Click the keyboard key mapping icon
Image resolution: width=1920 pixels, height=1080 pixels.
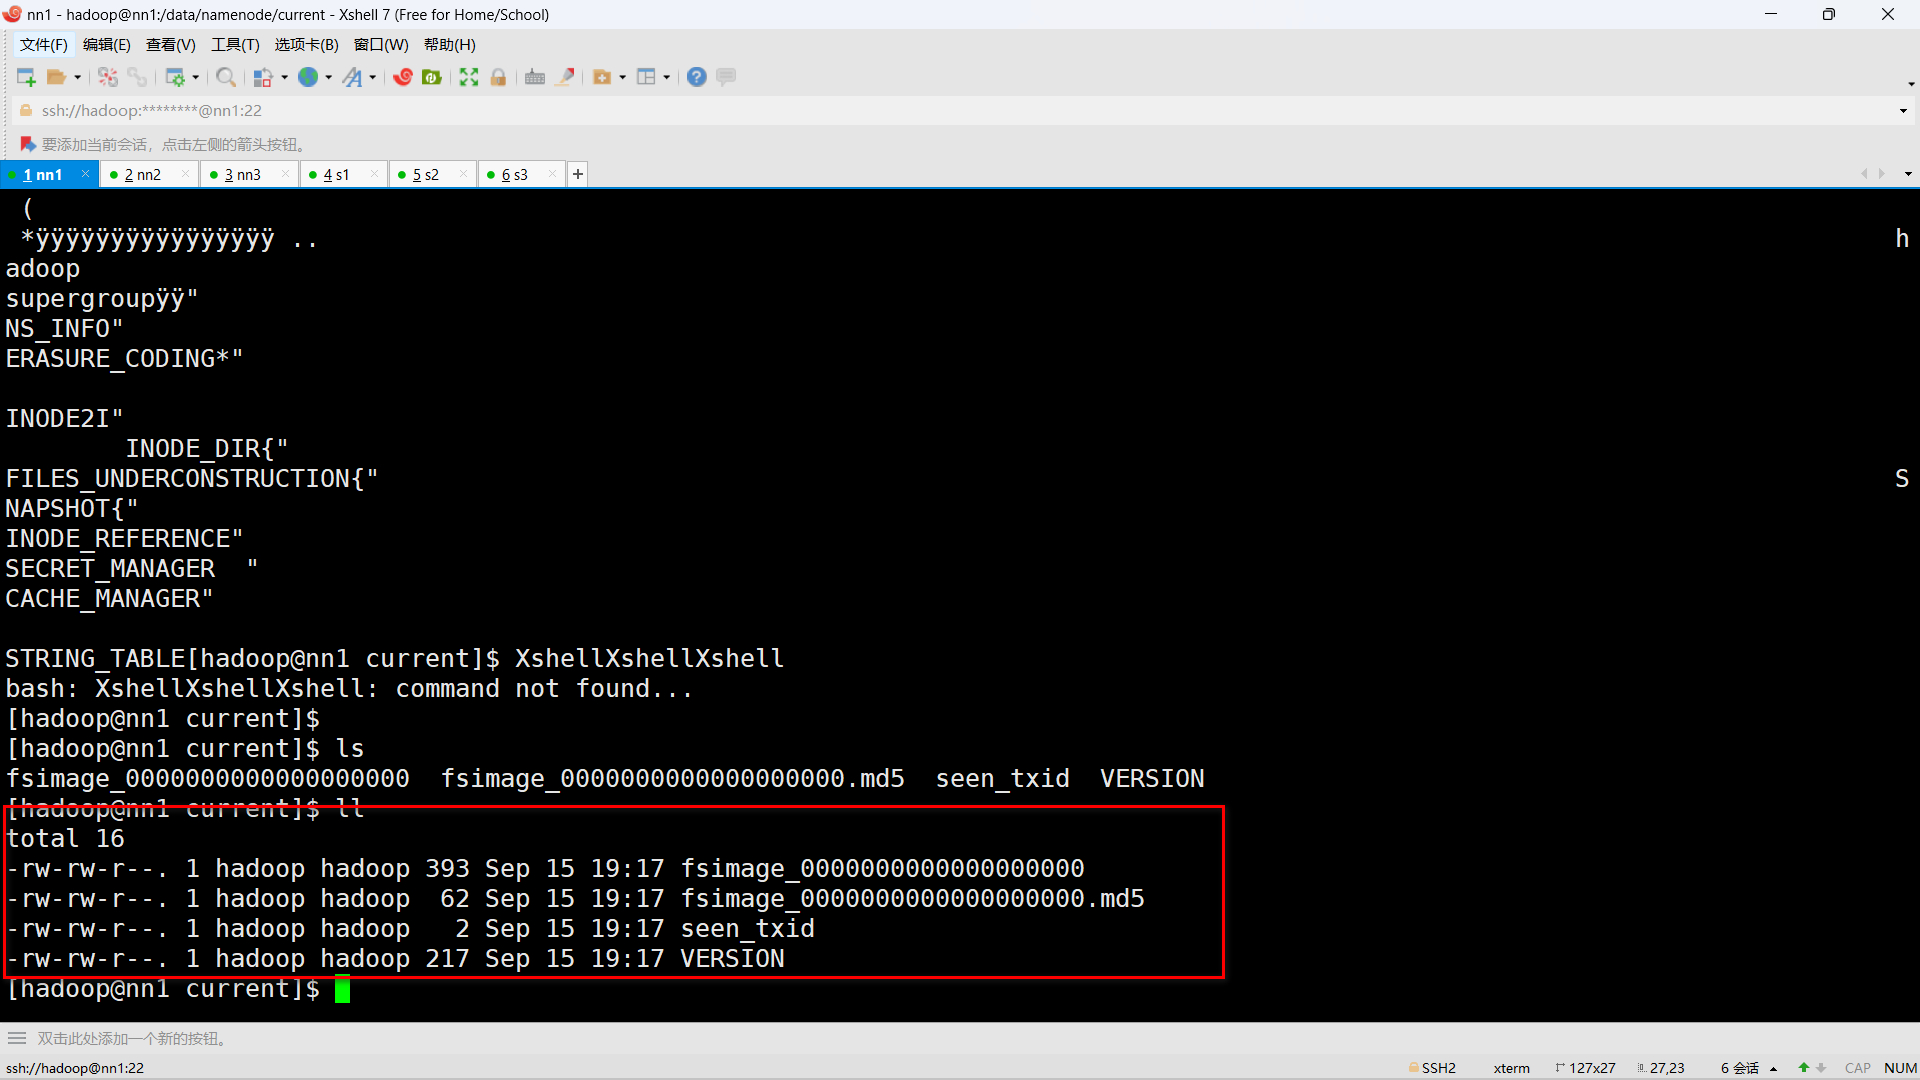[535, 77]
